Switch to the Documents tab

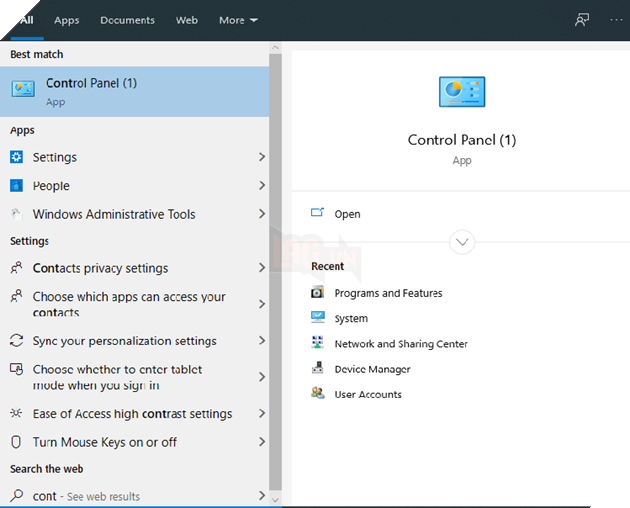click(127, 20)
